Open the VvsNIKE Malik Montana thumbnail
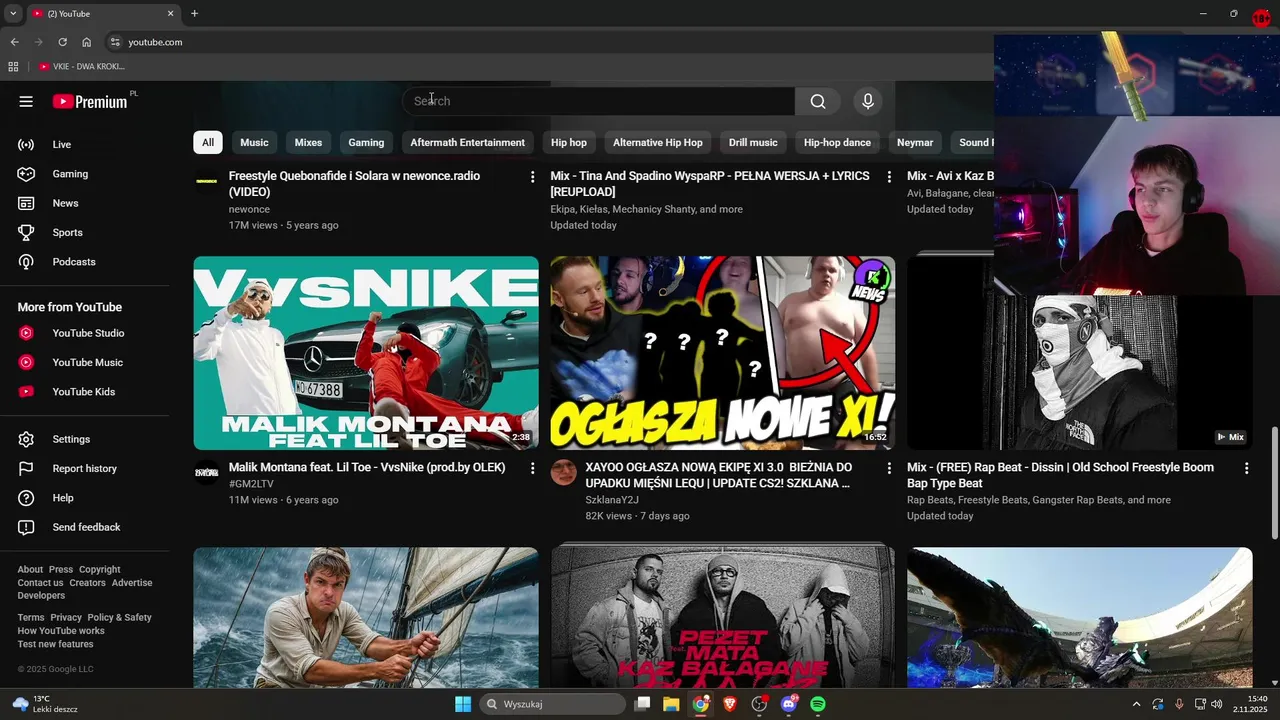Image resolution: width=1280 pixels, height=720 pixels. coord(366,353)
